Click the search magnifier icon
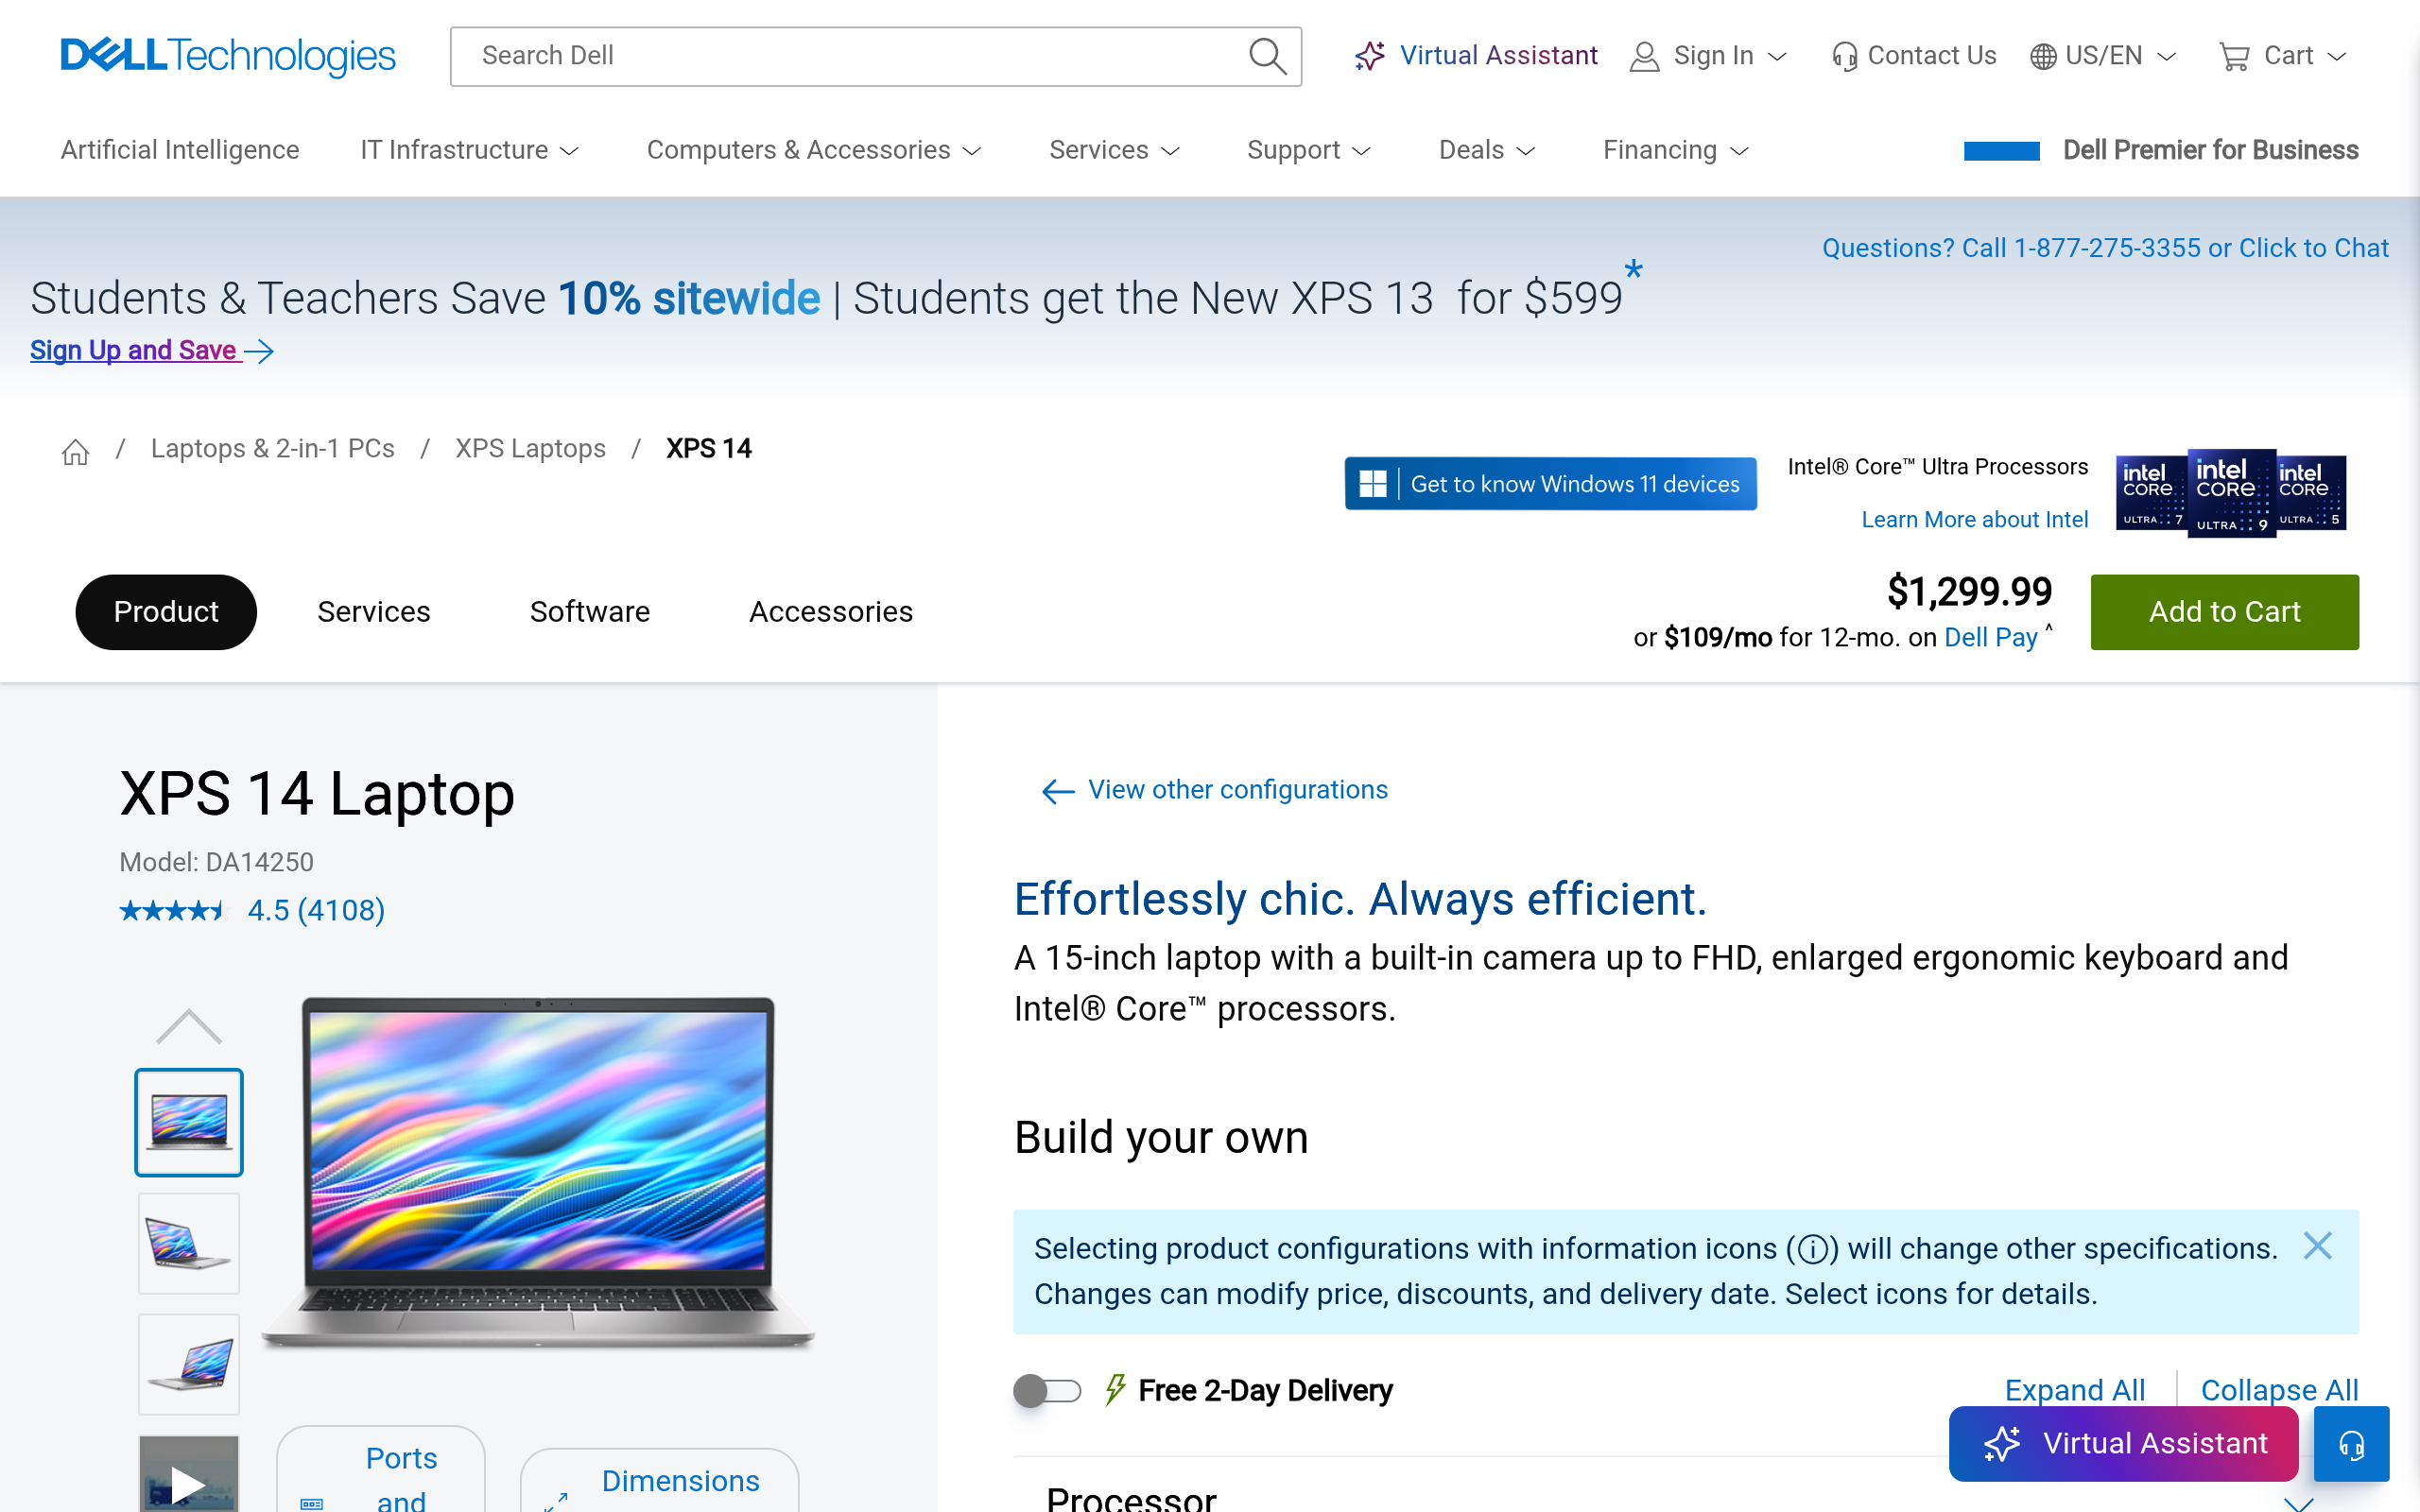 [x=1267, y=56]
